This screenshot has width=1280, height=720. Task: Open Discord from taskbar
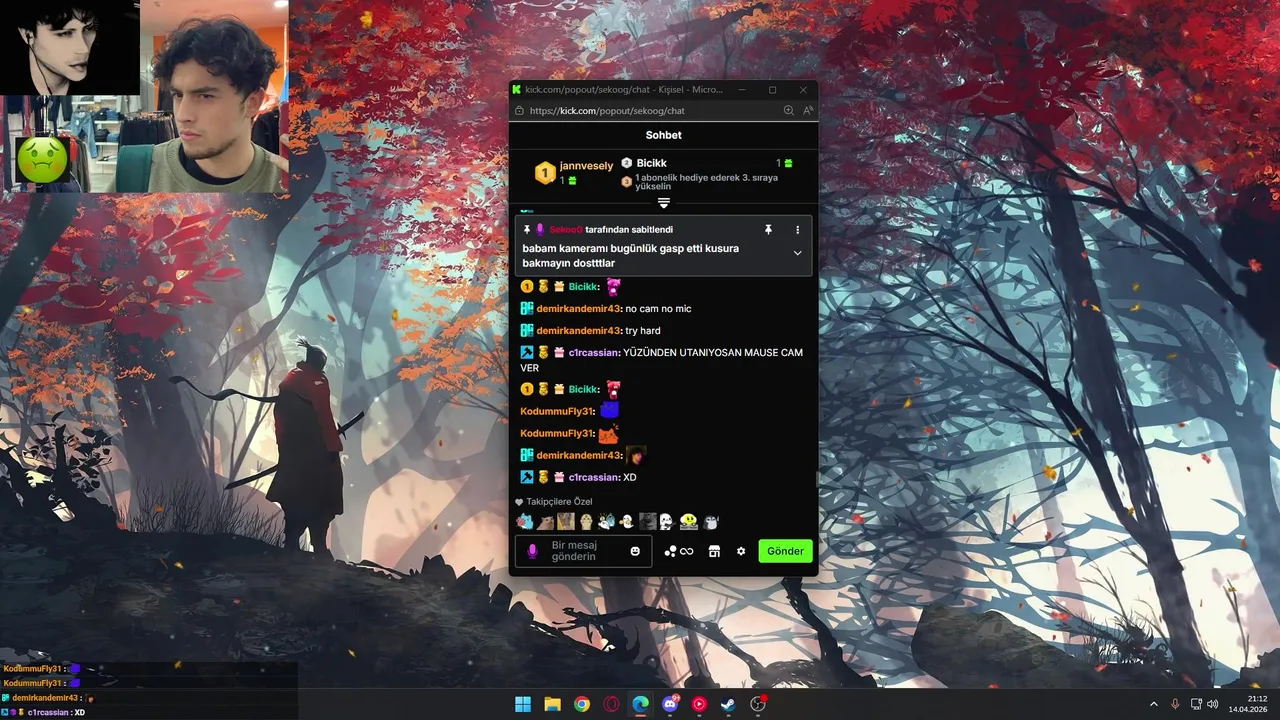click(670, 704)
